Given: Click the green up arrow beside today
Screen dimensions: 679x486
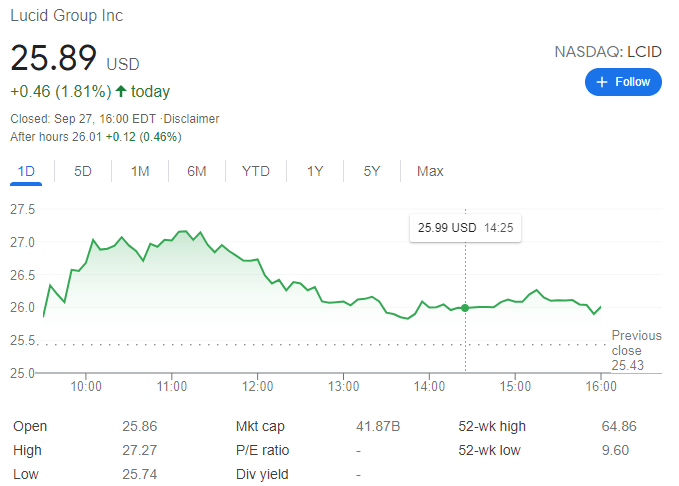Looking at the screenshot, I should click(x=121, y=92).
